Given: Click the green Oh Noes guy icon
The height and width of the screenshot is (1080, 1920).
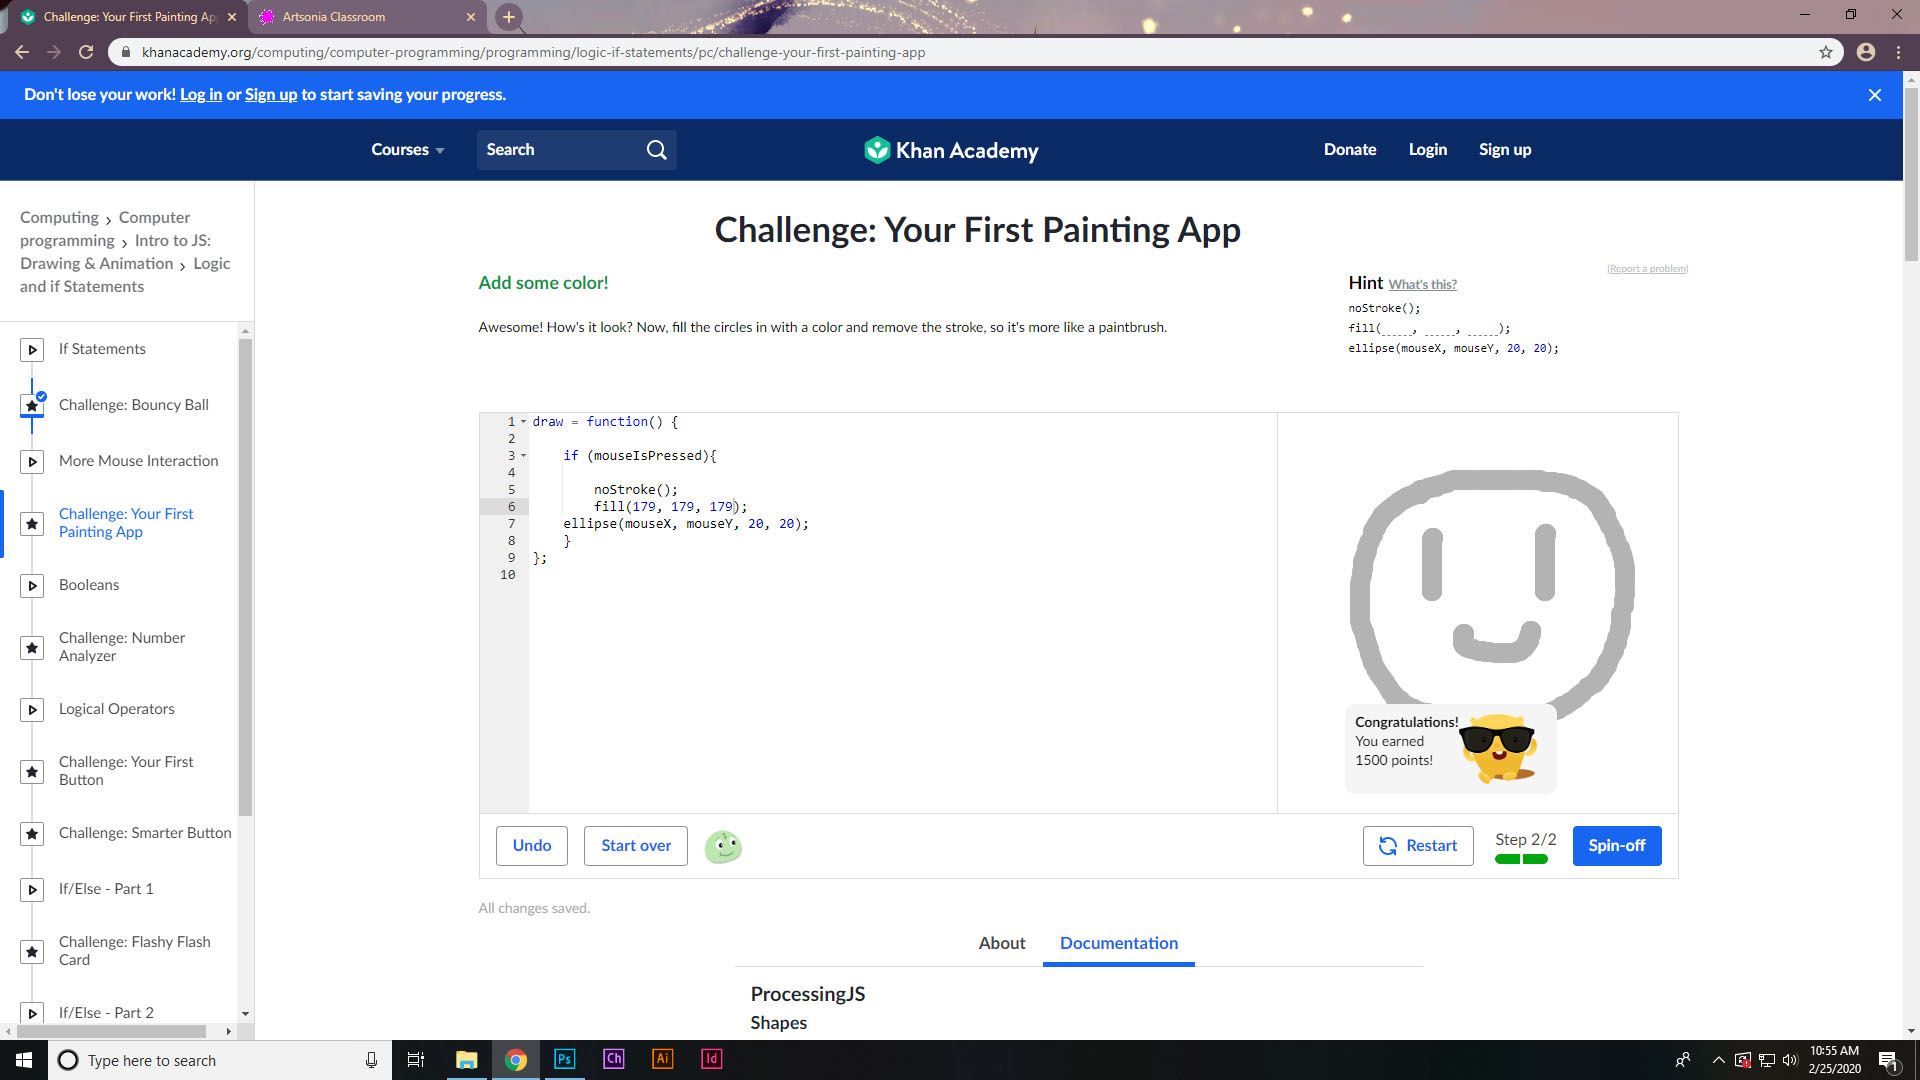Looking at the screenshot, I should [723, 847].
